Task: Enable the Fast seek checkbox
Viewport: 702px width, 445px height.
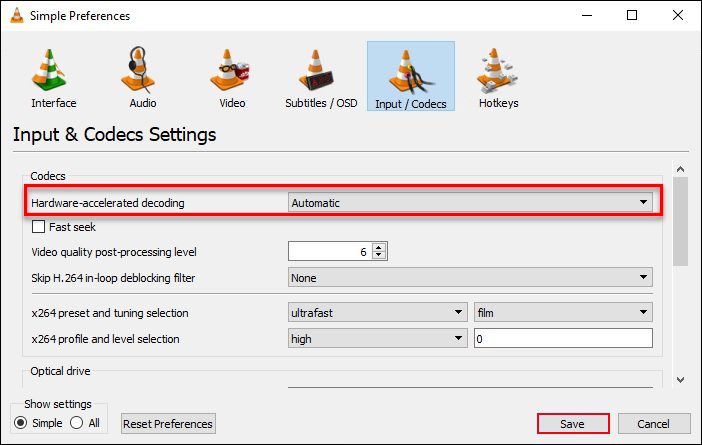Action: (x=38, y=227)
